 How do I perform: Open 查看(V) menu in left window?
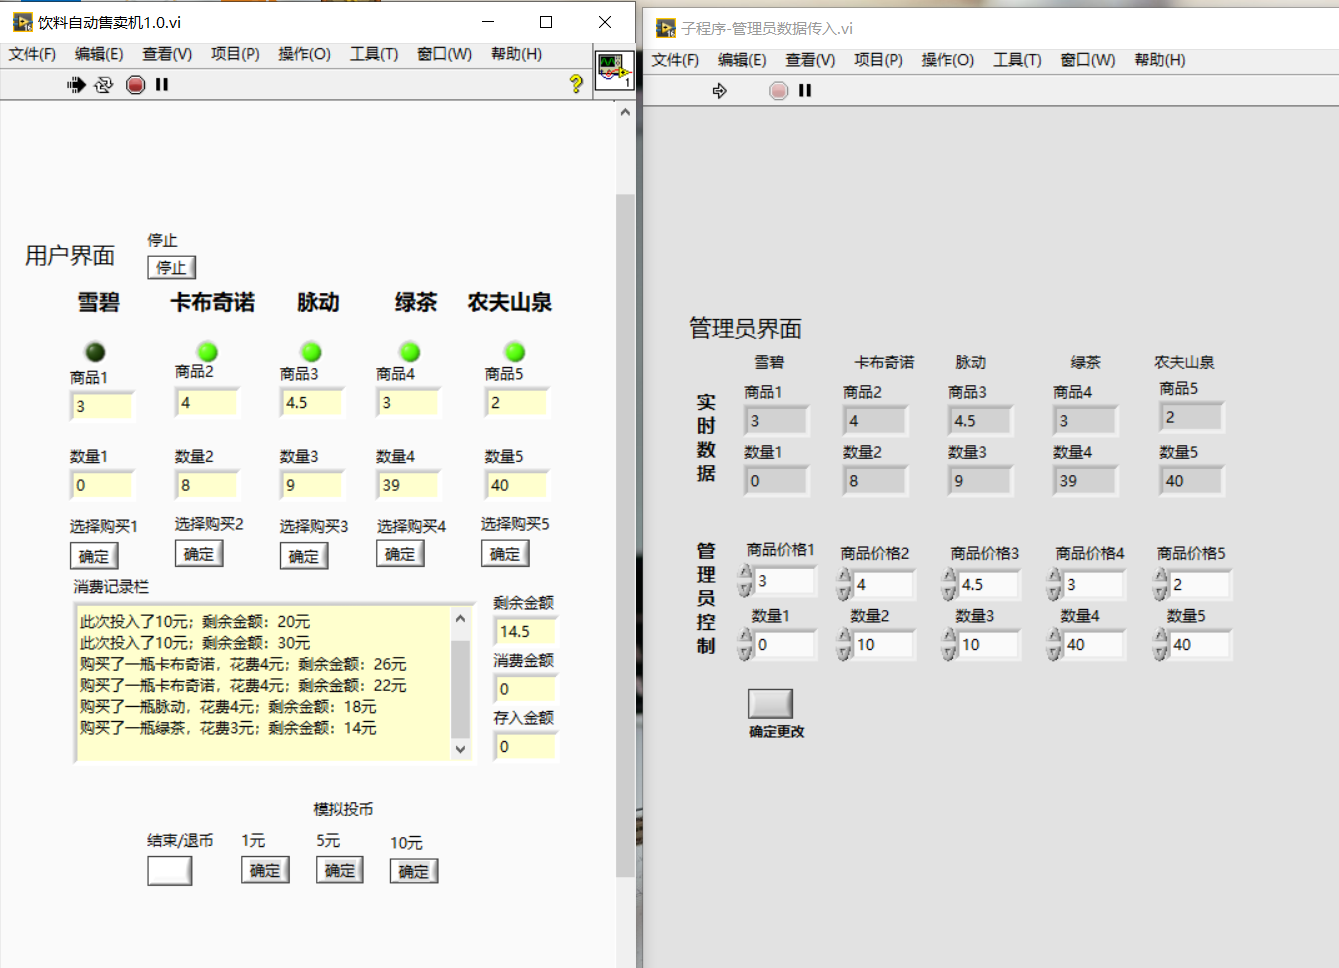167,54
